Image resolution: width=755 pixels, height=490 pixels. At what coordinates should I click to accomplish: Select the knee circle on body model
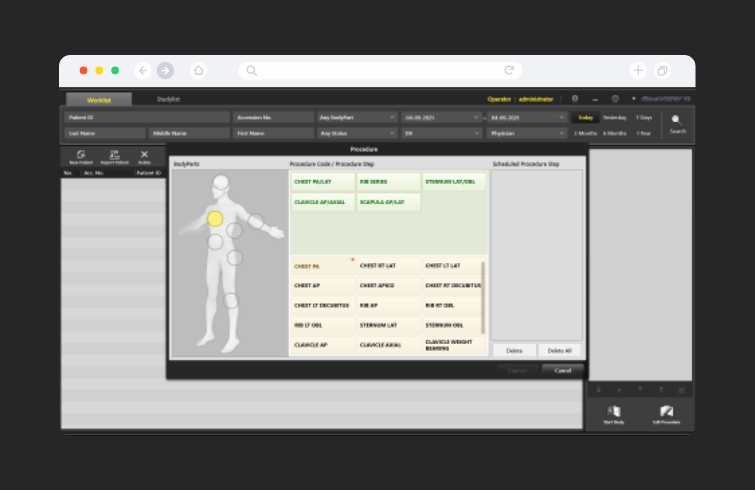(x=231, y=301)
